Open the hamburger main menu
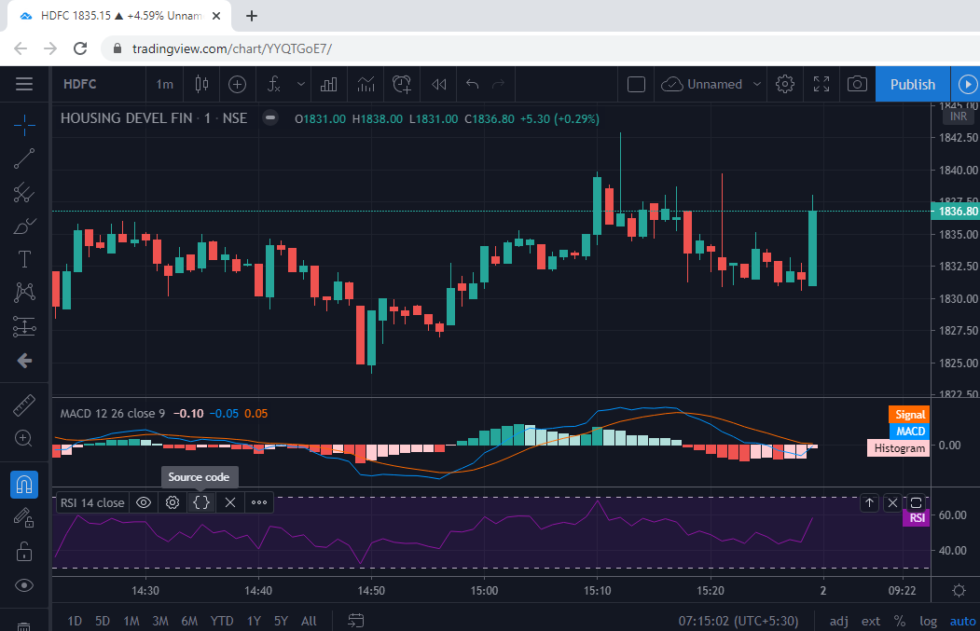980x631 pixels. 24,84
